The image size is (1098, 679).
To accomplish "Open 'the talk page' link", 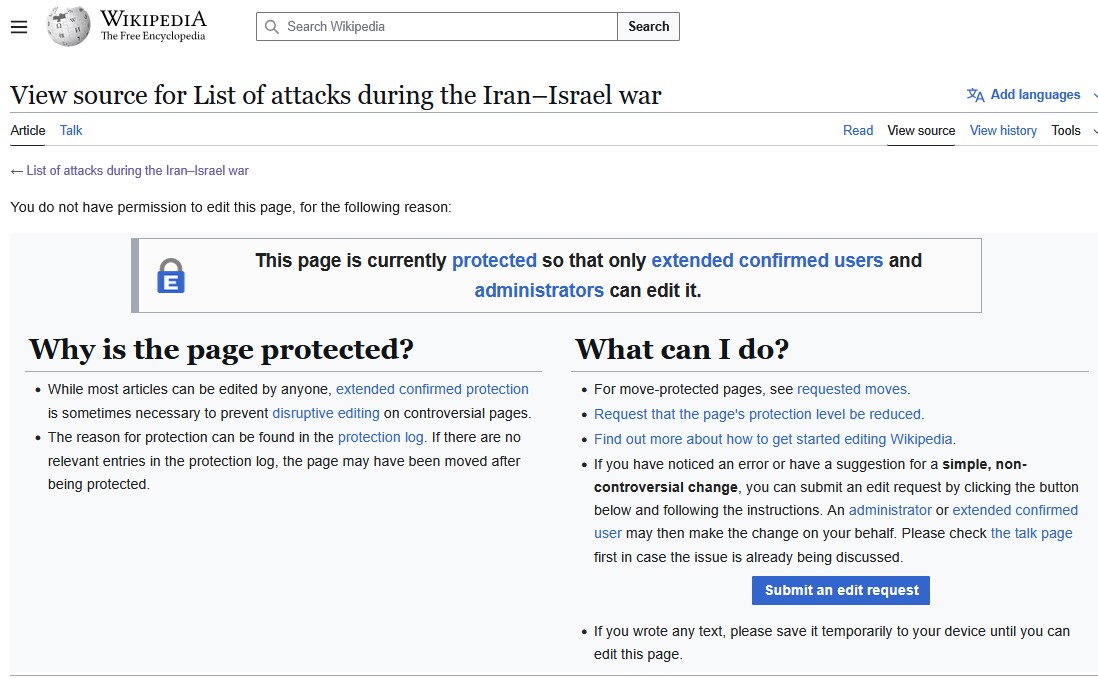I will point(1031,533).
